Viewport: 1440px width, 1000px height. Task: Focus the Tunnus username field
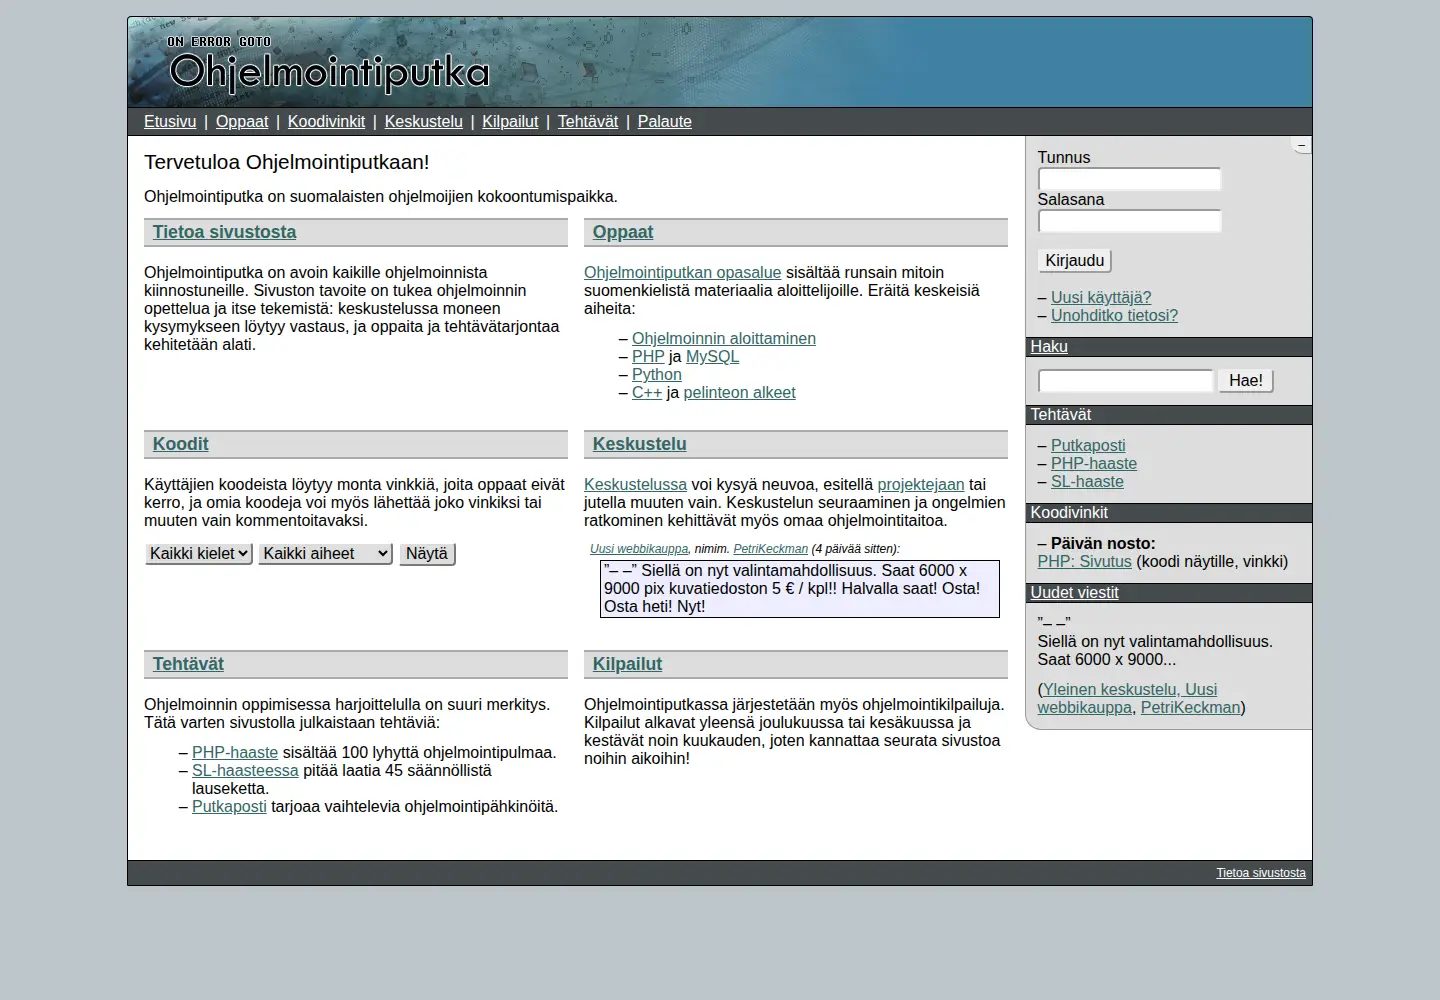1129,179
